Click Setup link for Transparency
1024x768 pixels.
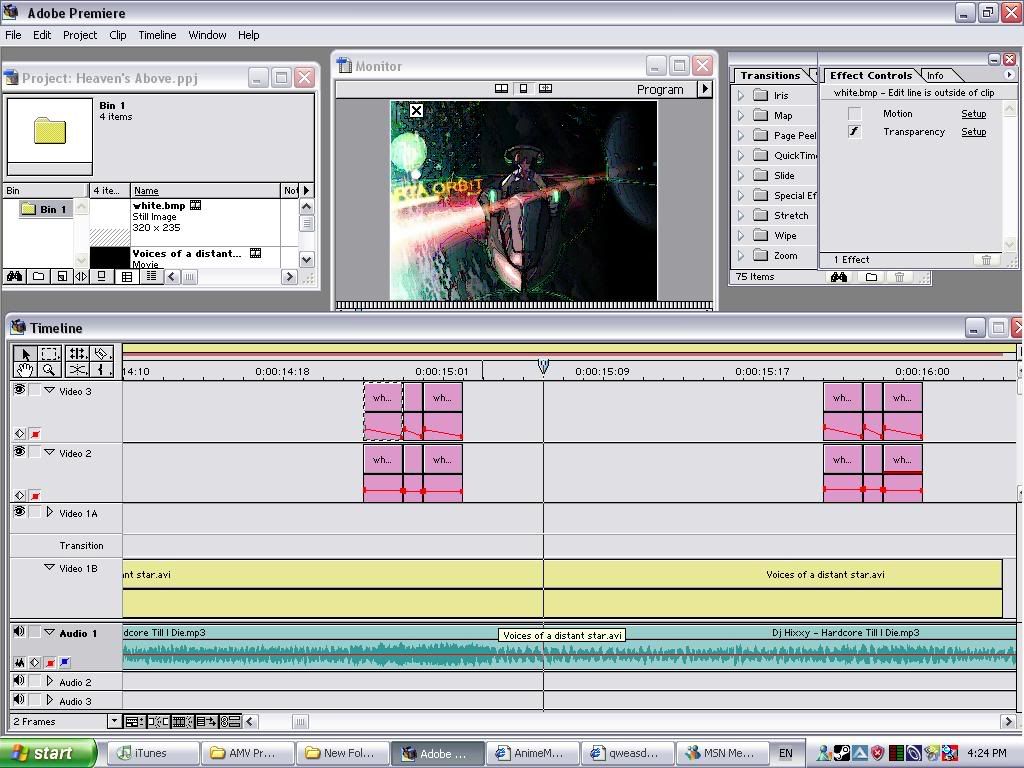click(x=973, y=132)
